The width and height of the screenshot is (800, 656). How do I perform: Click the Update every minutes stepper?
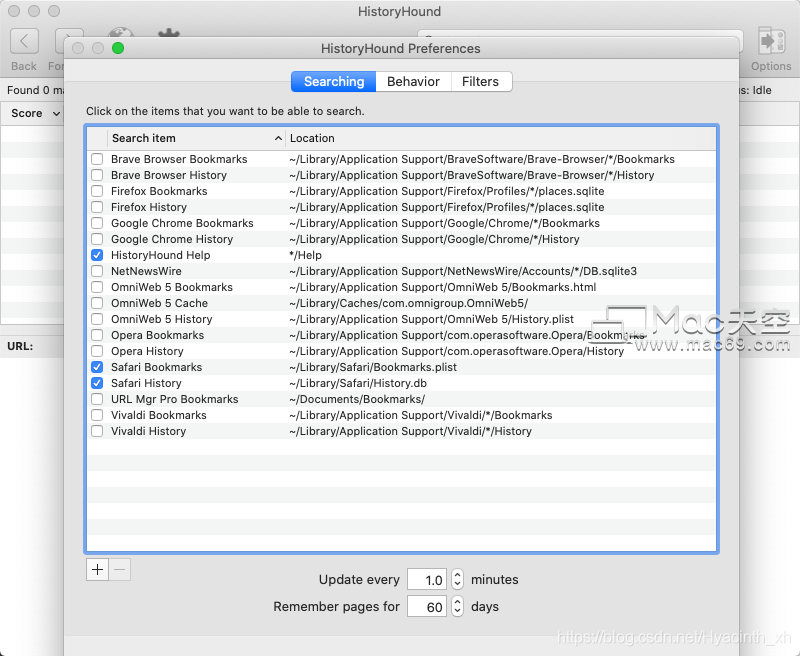pyautogui.click(x=457, y=579)
